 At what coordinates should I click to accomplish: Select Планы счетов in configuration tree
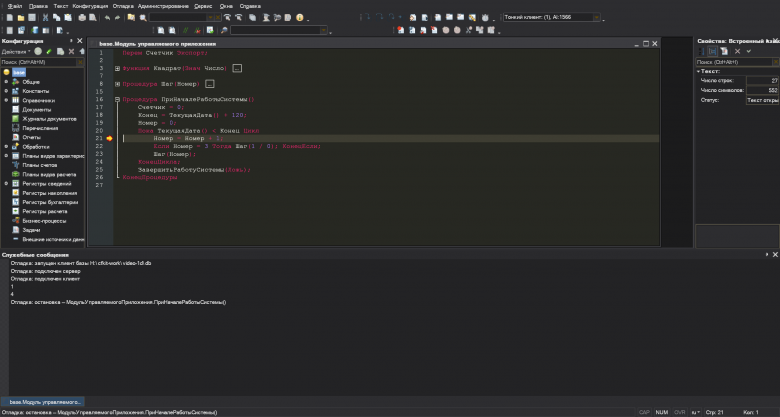point(39,165)
